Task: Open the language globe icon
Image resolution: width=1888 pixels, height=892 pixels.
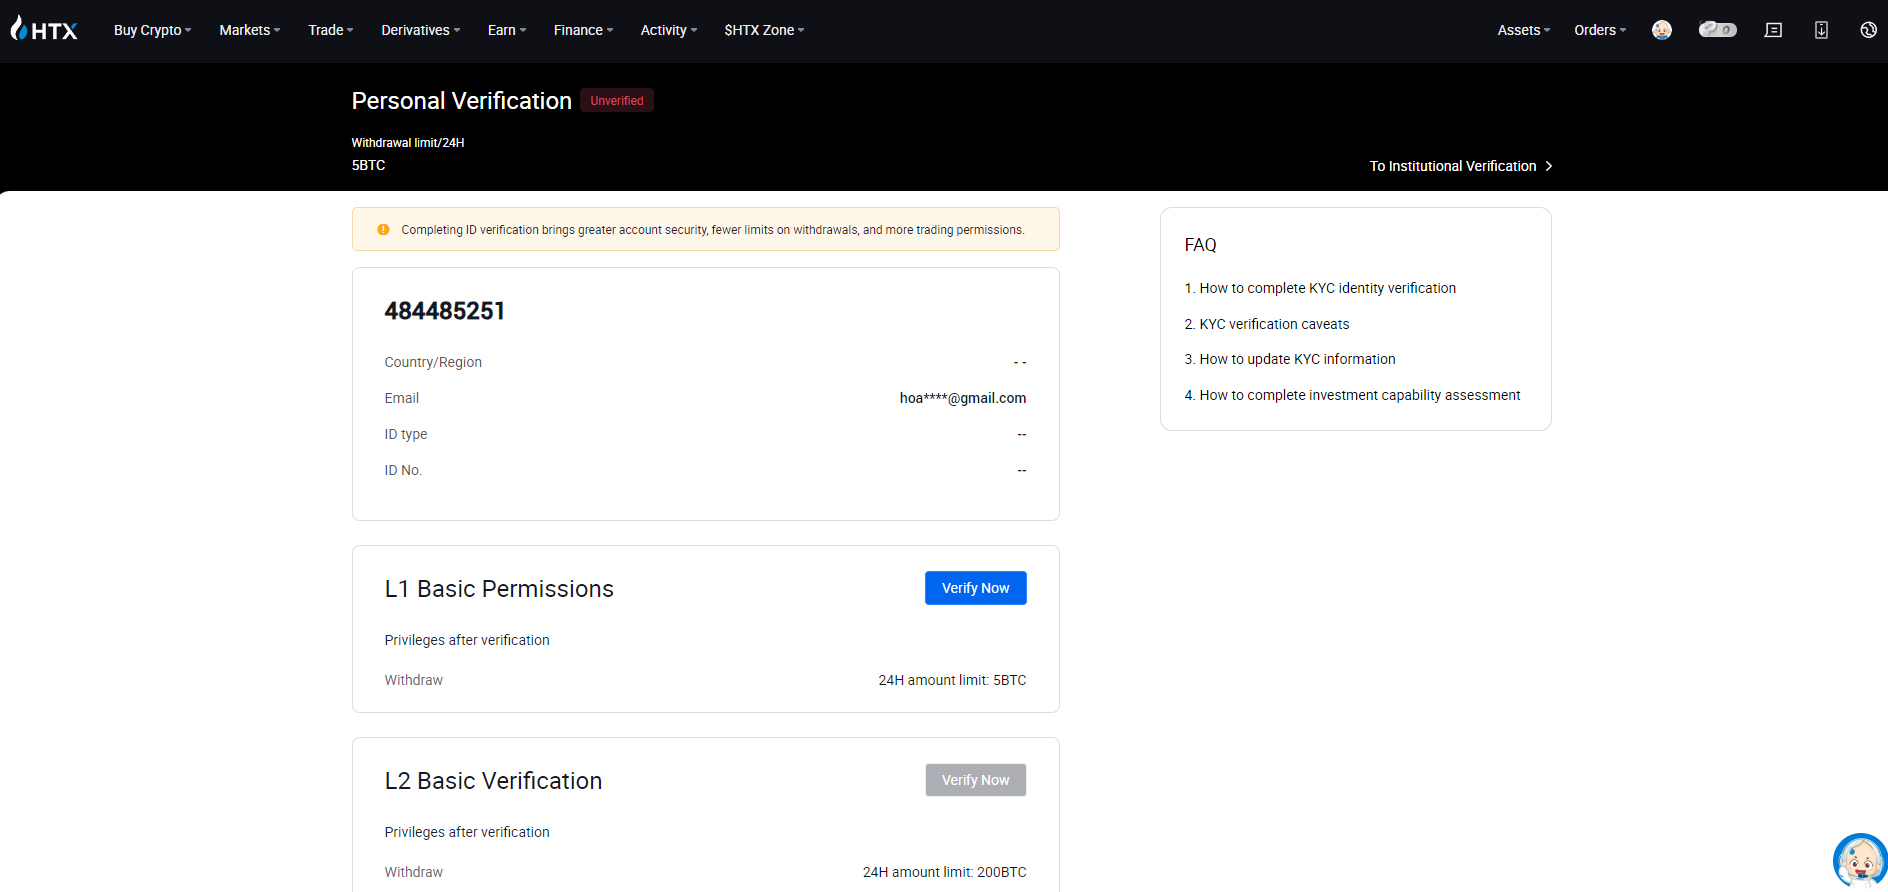Action: click(1868, 30)
